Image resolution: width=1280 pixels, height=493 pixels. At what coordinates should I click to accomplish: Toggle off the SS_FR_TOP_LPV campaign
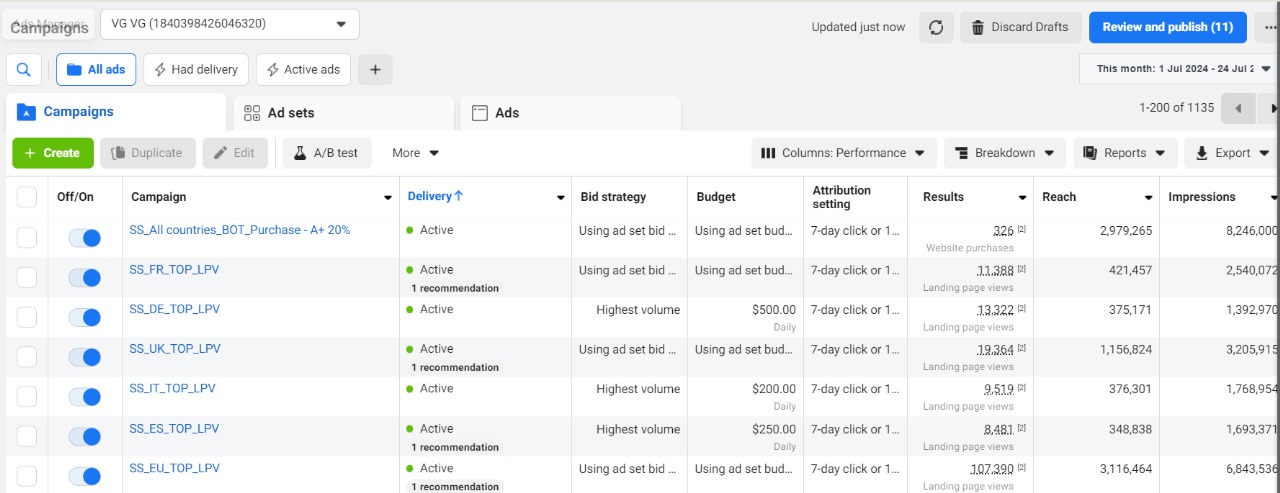[x=85, y=278]
